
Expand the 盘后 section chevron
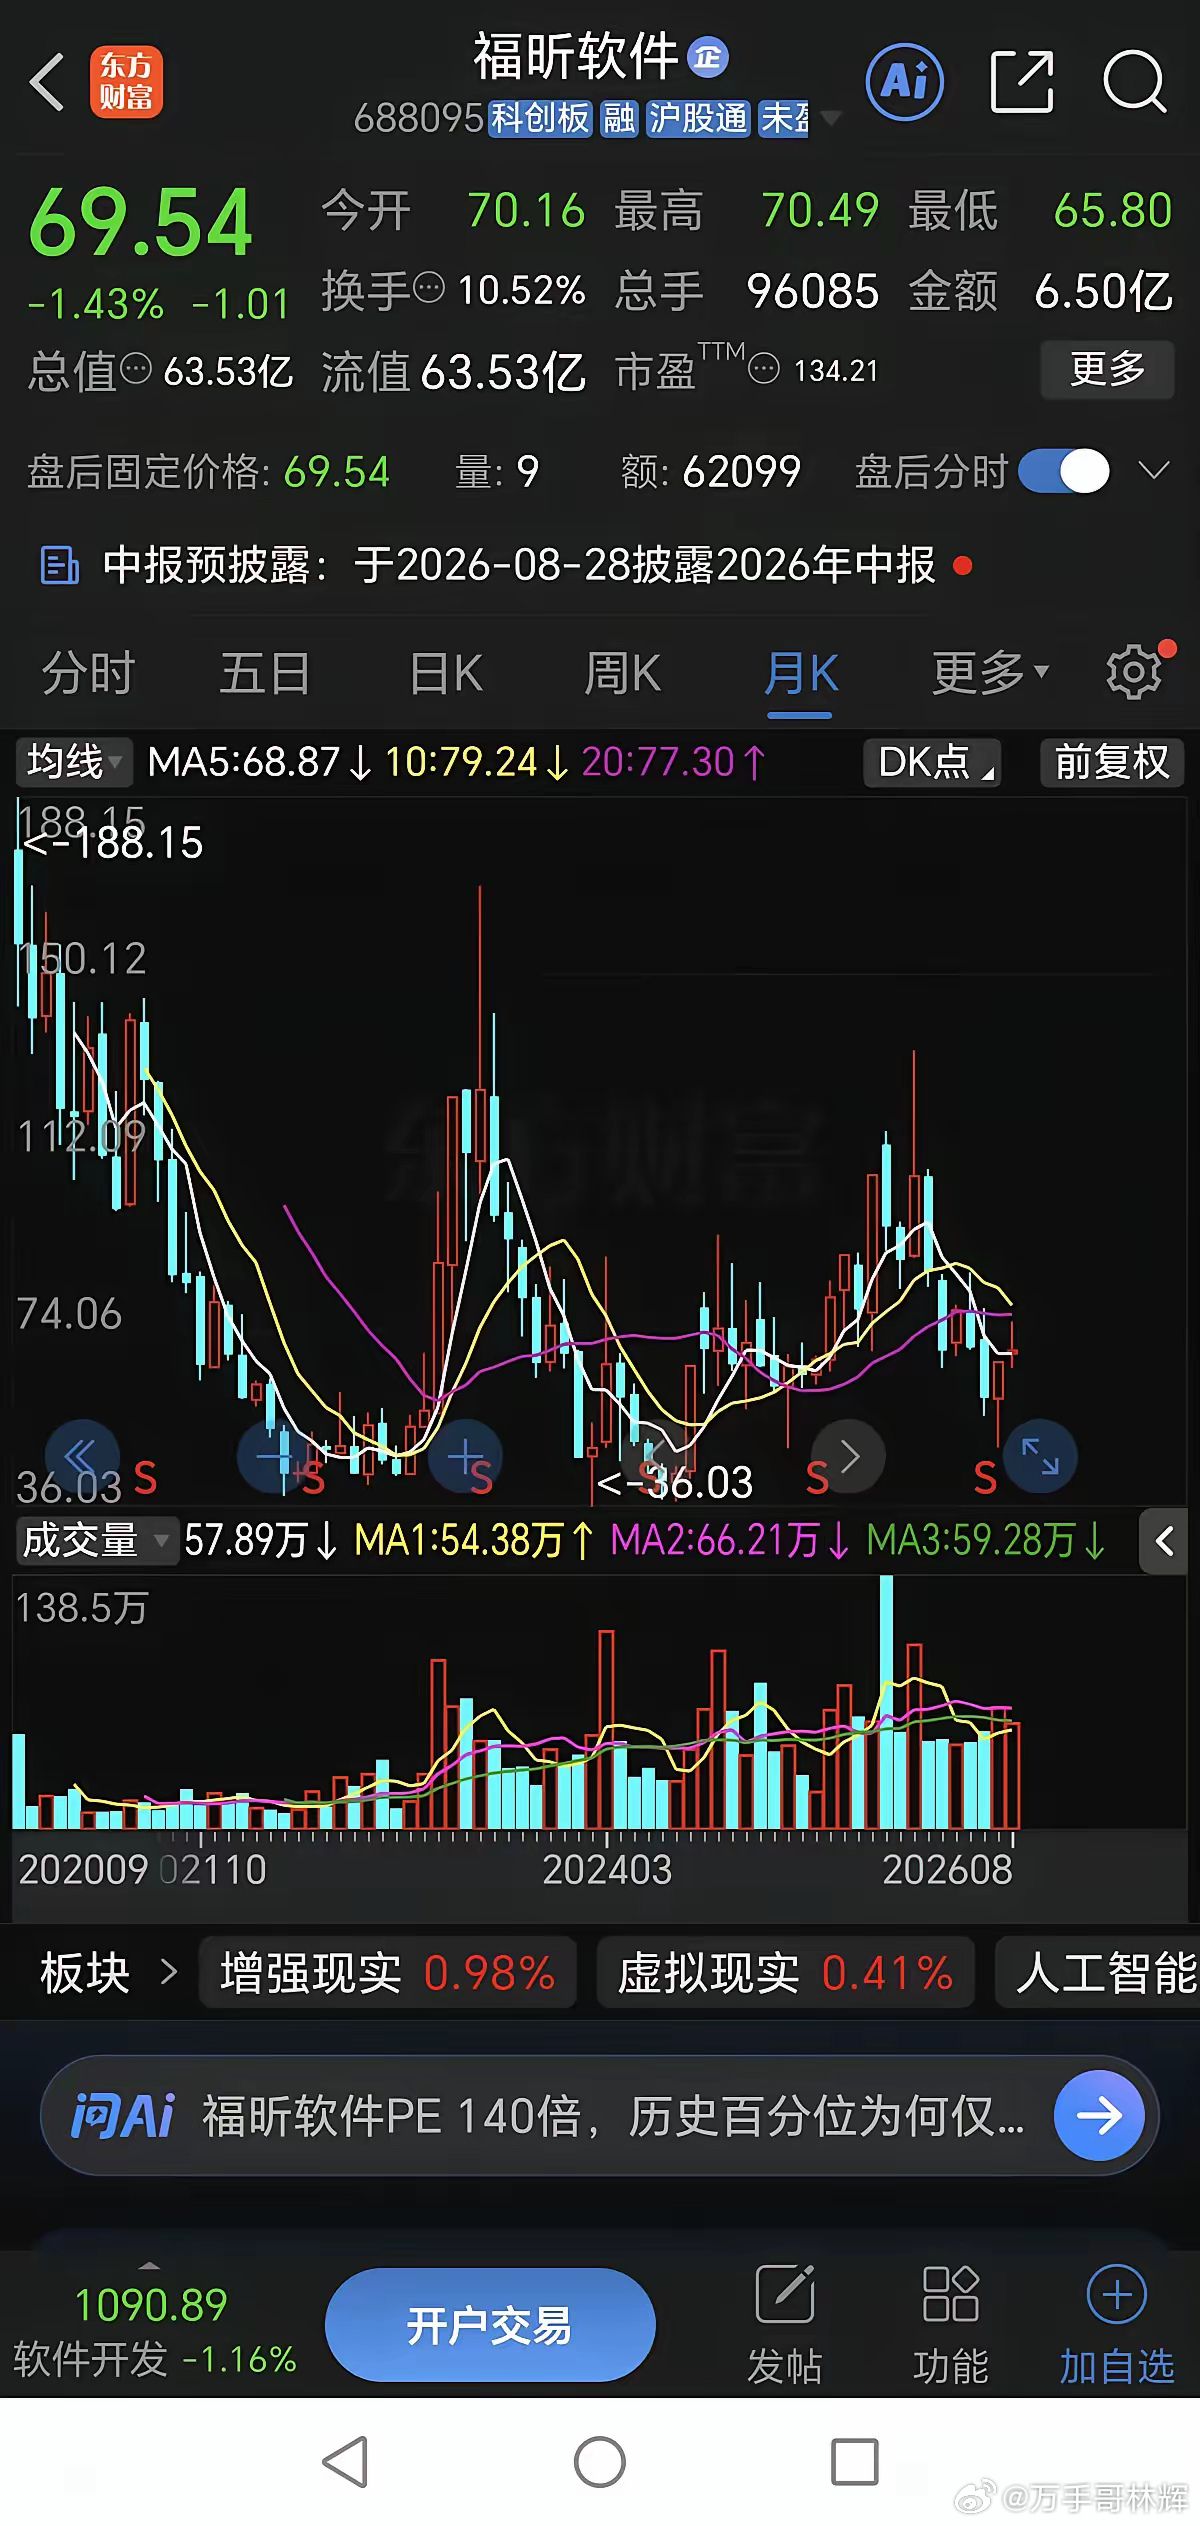(x=1155, y=470)
